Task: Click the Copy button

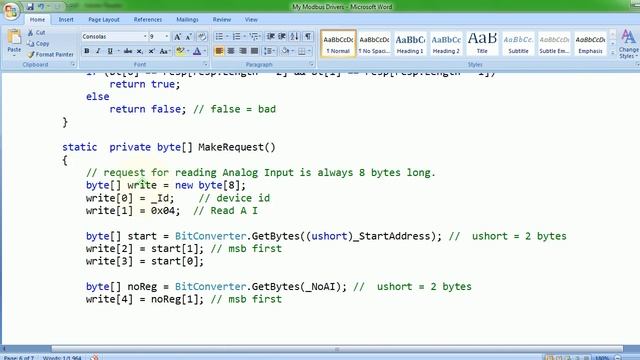Action: (38, 43)
